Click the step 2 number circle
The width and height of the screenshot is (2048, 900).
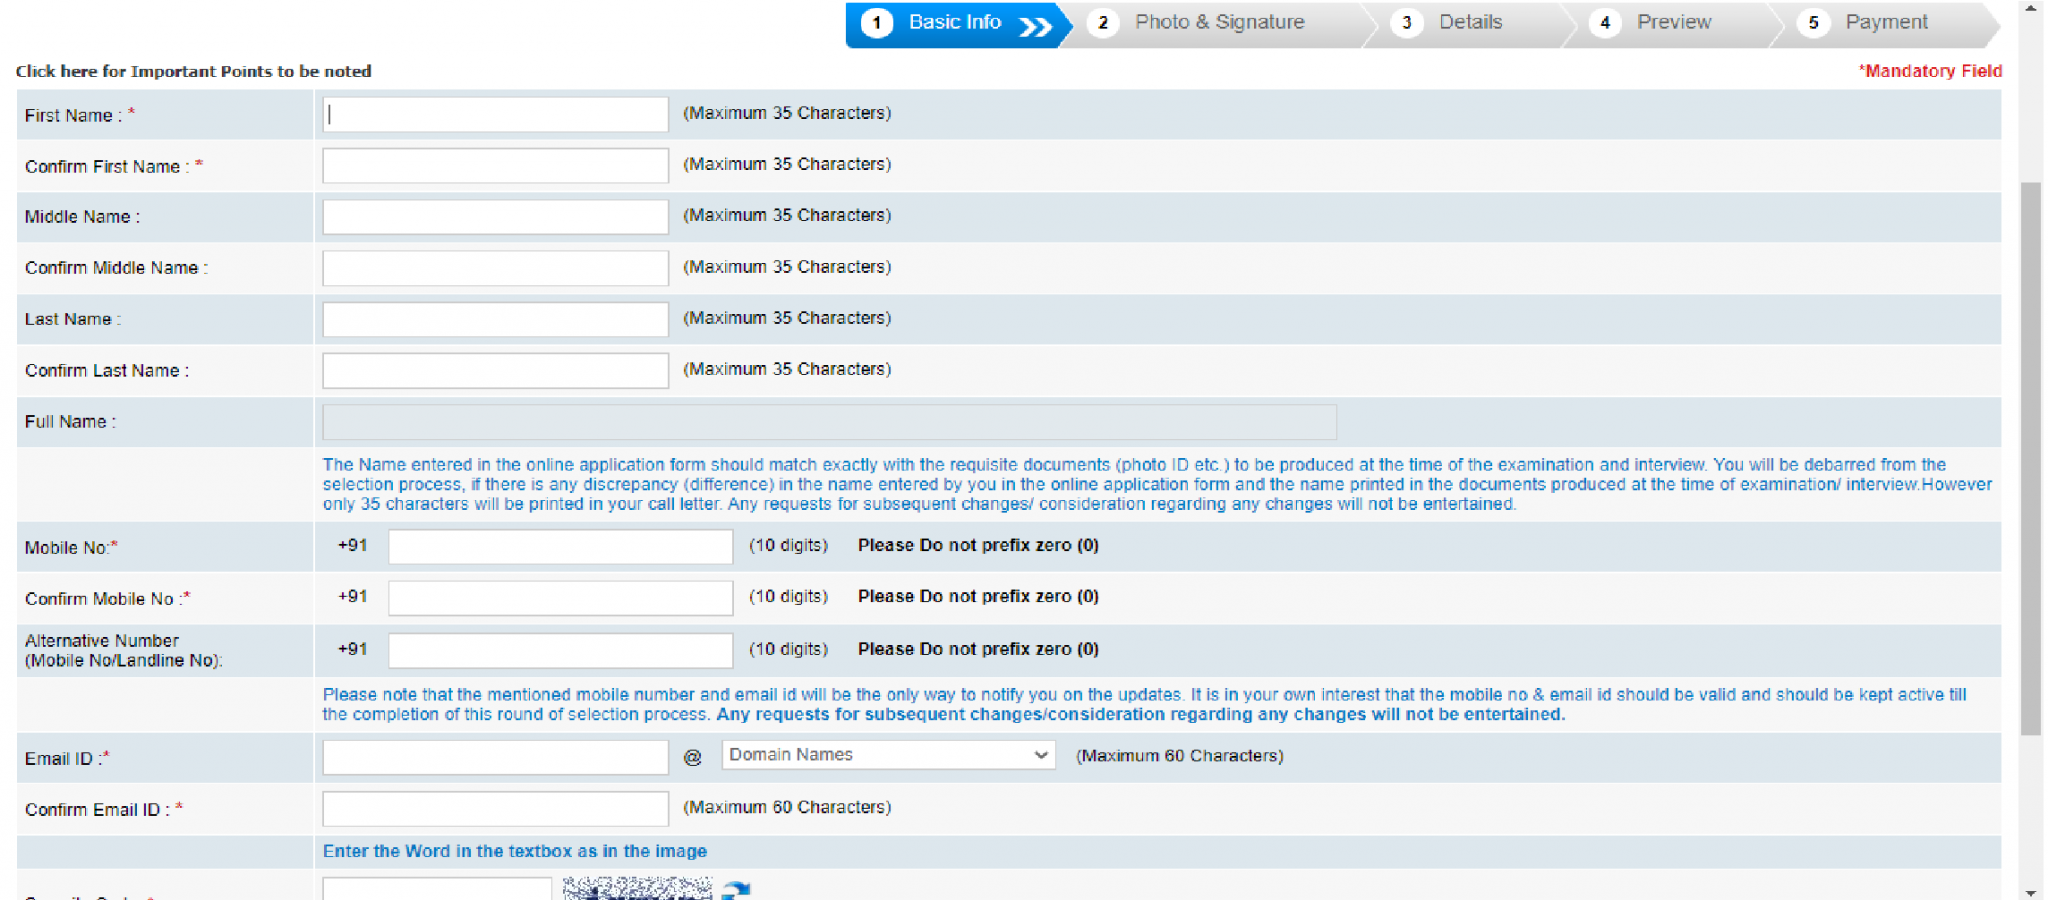1102,23
